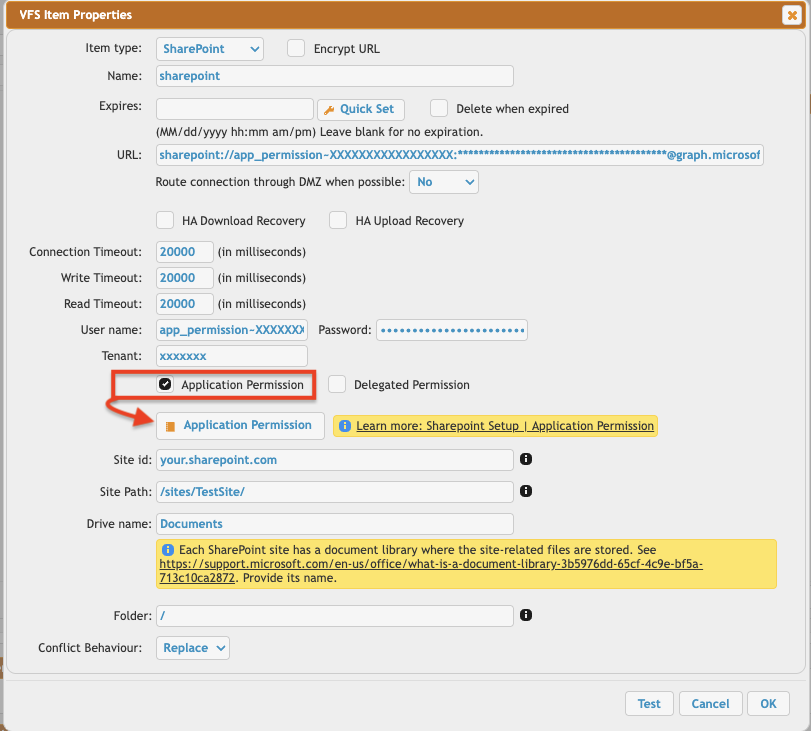
Task: Click the URL input field
Action: click(460, 155)
